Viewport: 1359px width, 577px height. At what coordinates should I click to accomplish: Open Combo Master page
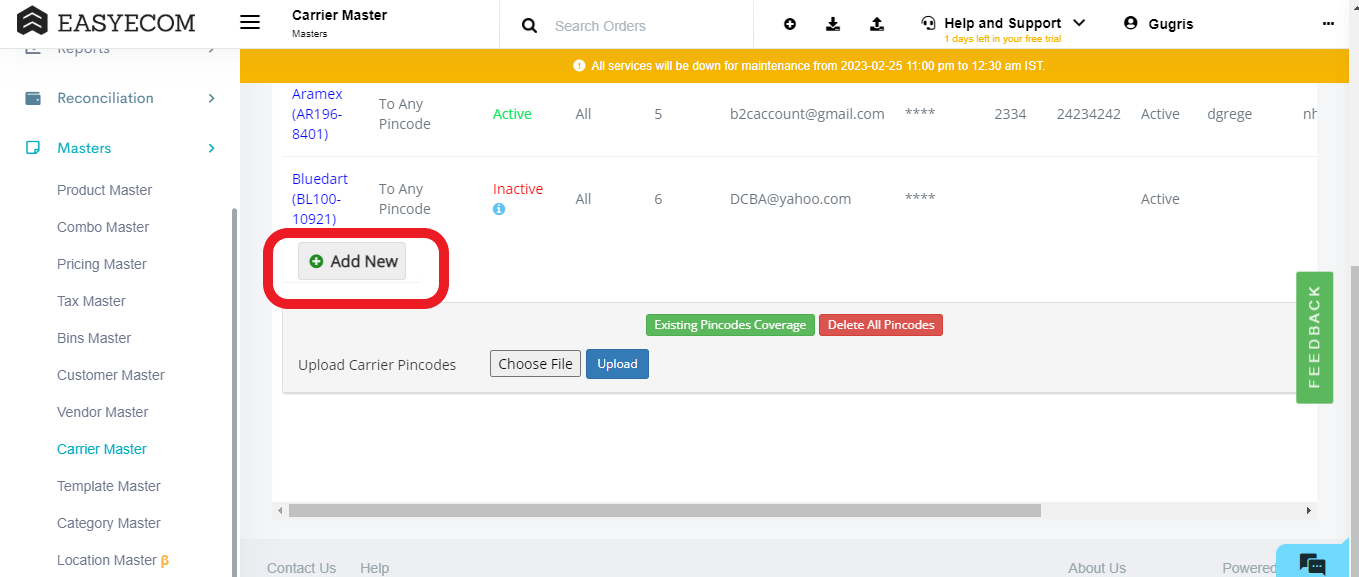click(x=103, y=227)
